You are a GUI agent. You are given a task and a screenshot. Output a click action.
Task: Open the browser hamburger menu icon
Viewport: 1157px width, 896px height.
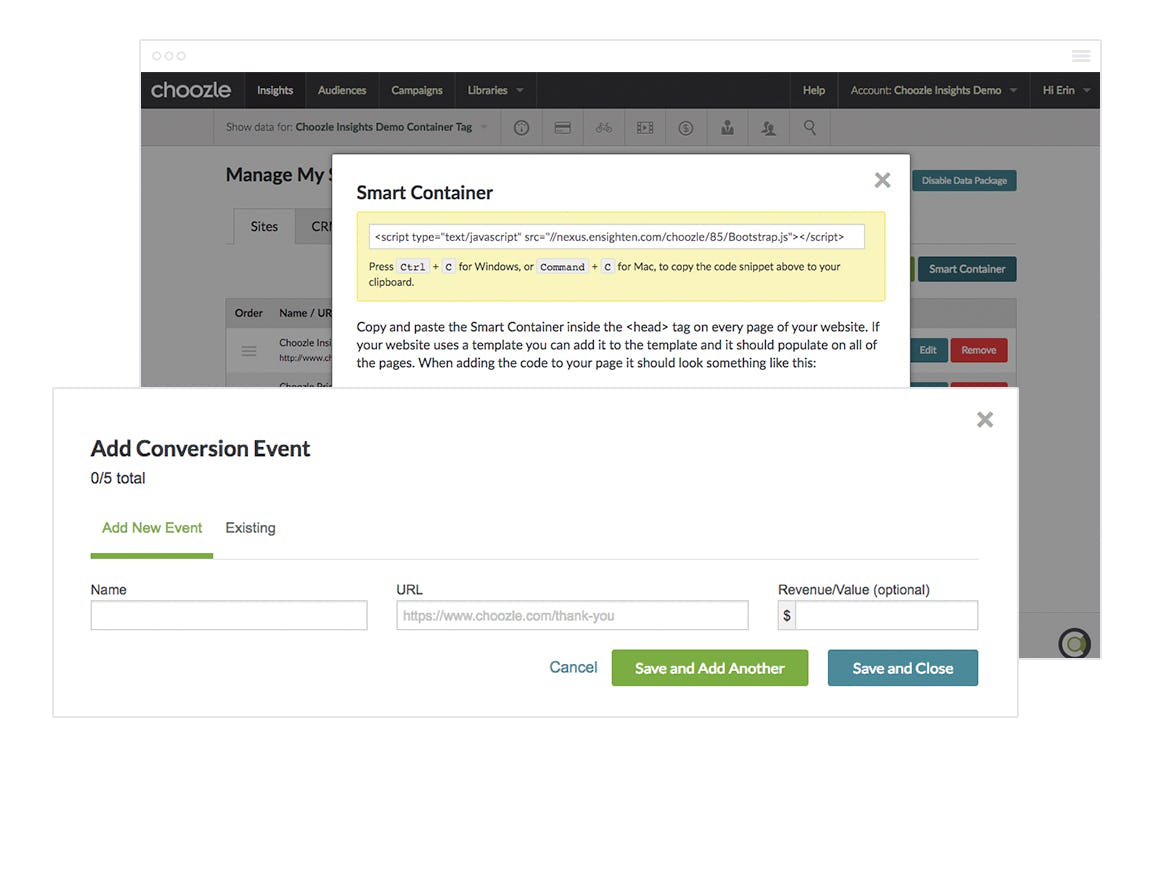point(1081,56)
